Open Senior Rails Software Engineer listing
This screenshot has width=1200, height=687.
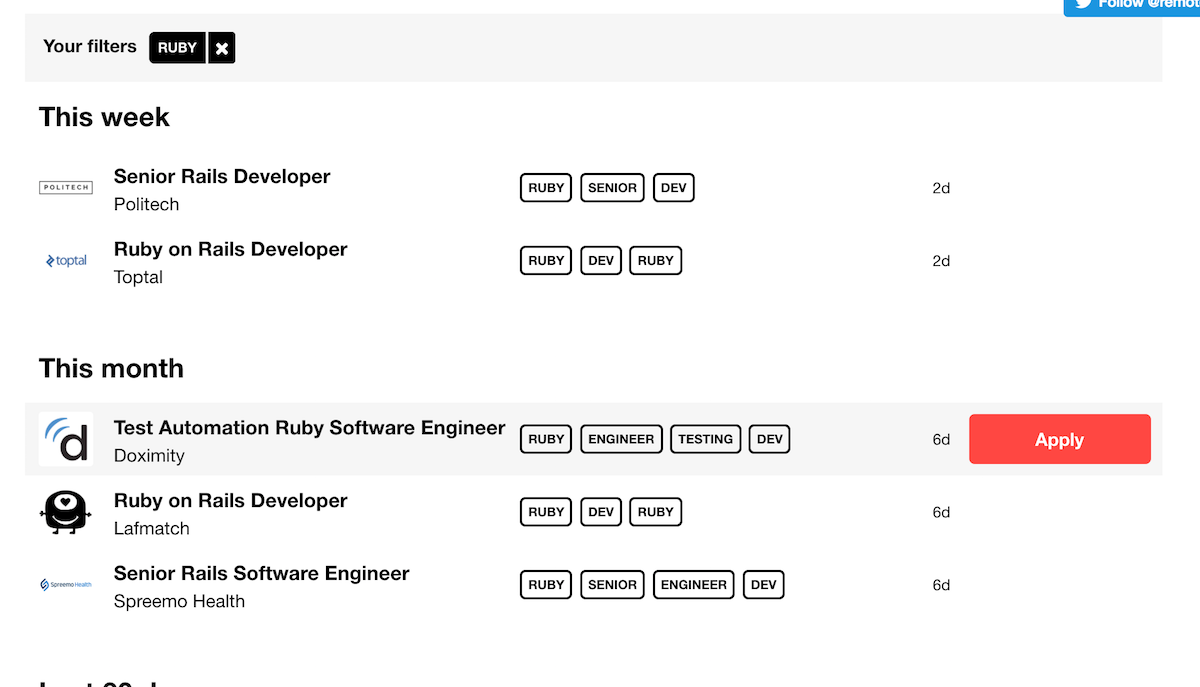261,574
